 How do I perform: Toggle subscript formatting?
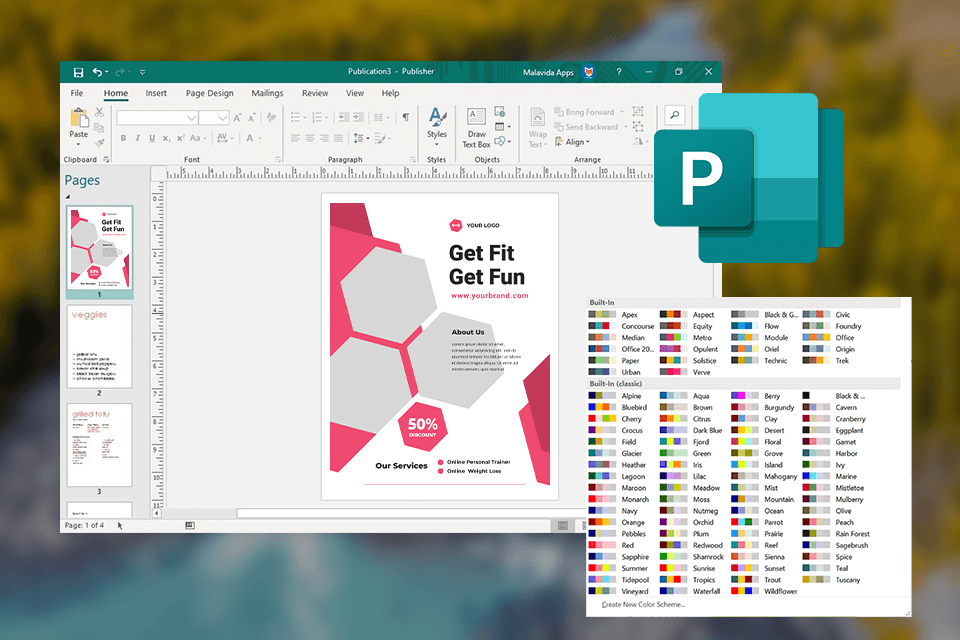[x=166, y=138]
